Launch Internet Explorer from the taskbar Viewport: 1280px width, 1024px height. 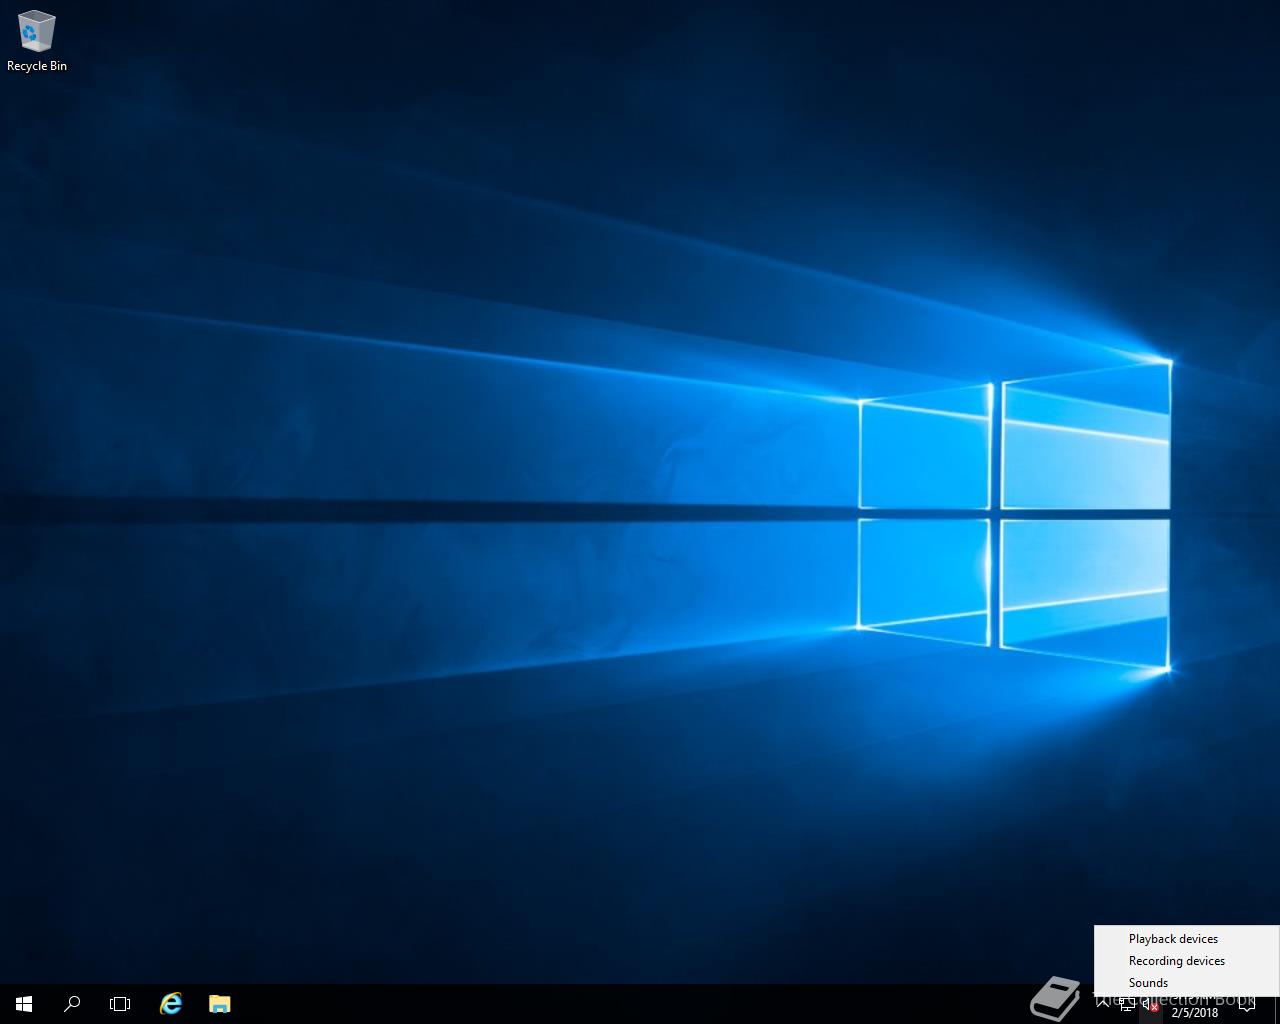[171, 1003]
